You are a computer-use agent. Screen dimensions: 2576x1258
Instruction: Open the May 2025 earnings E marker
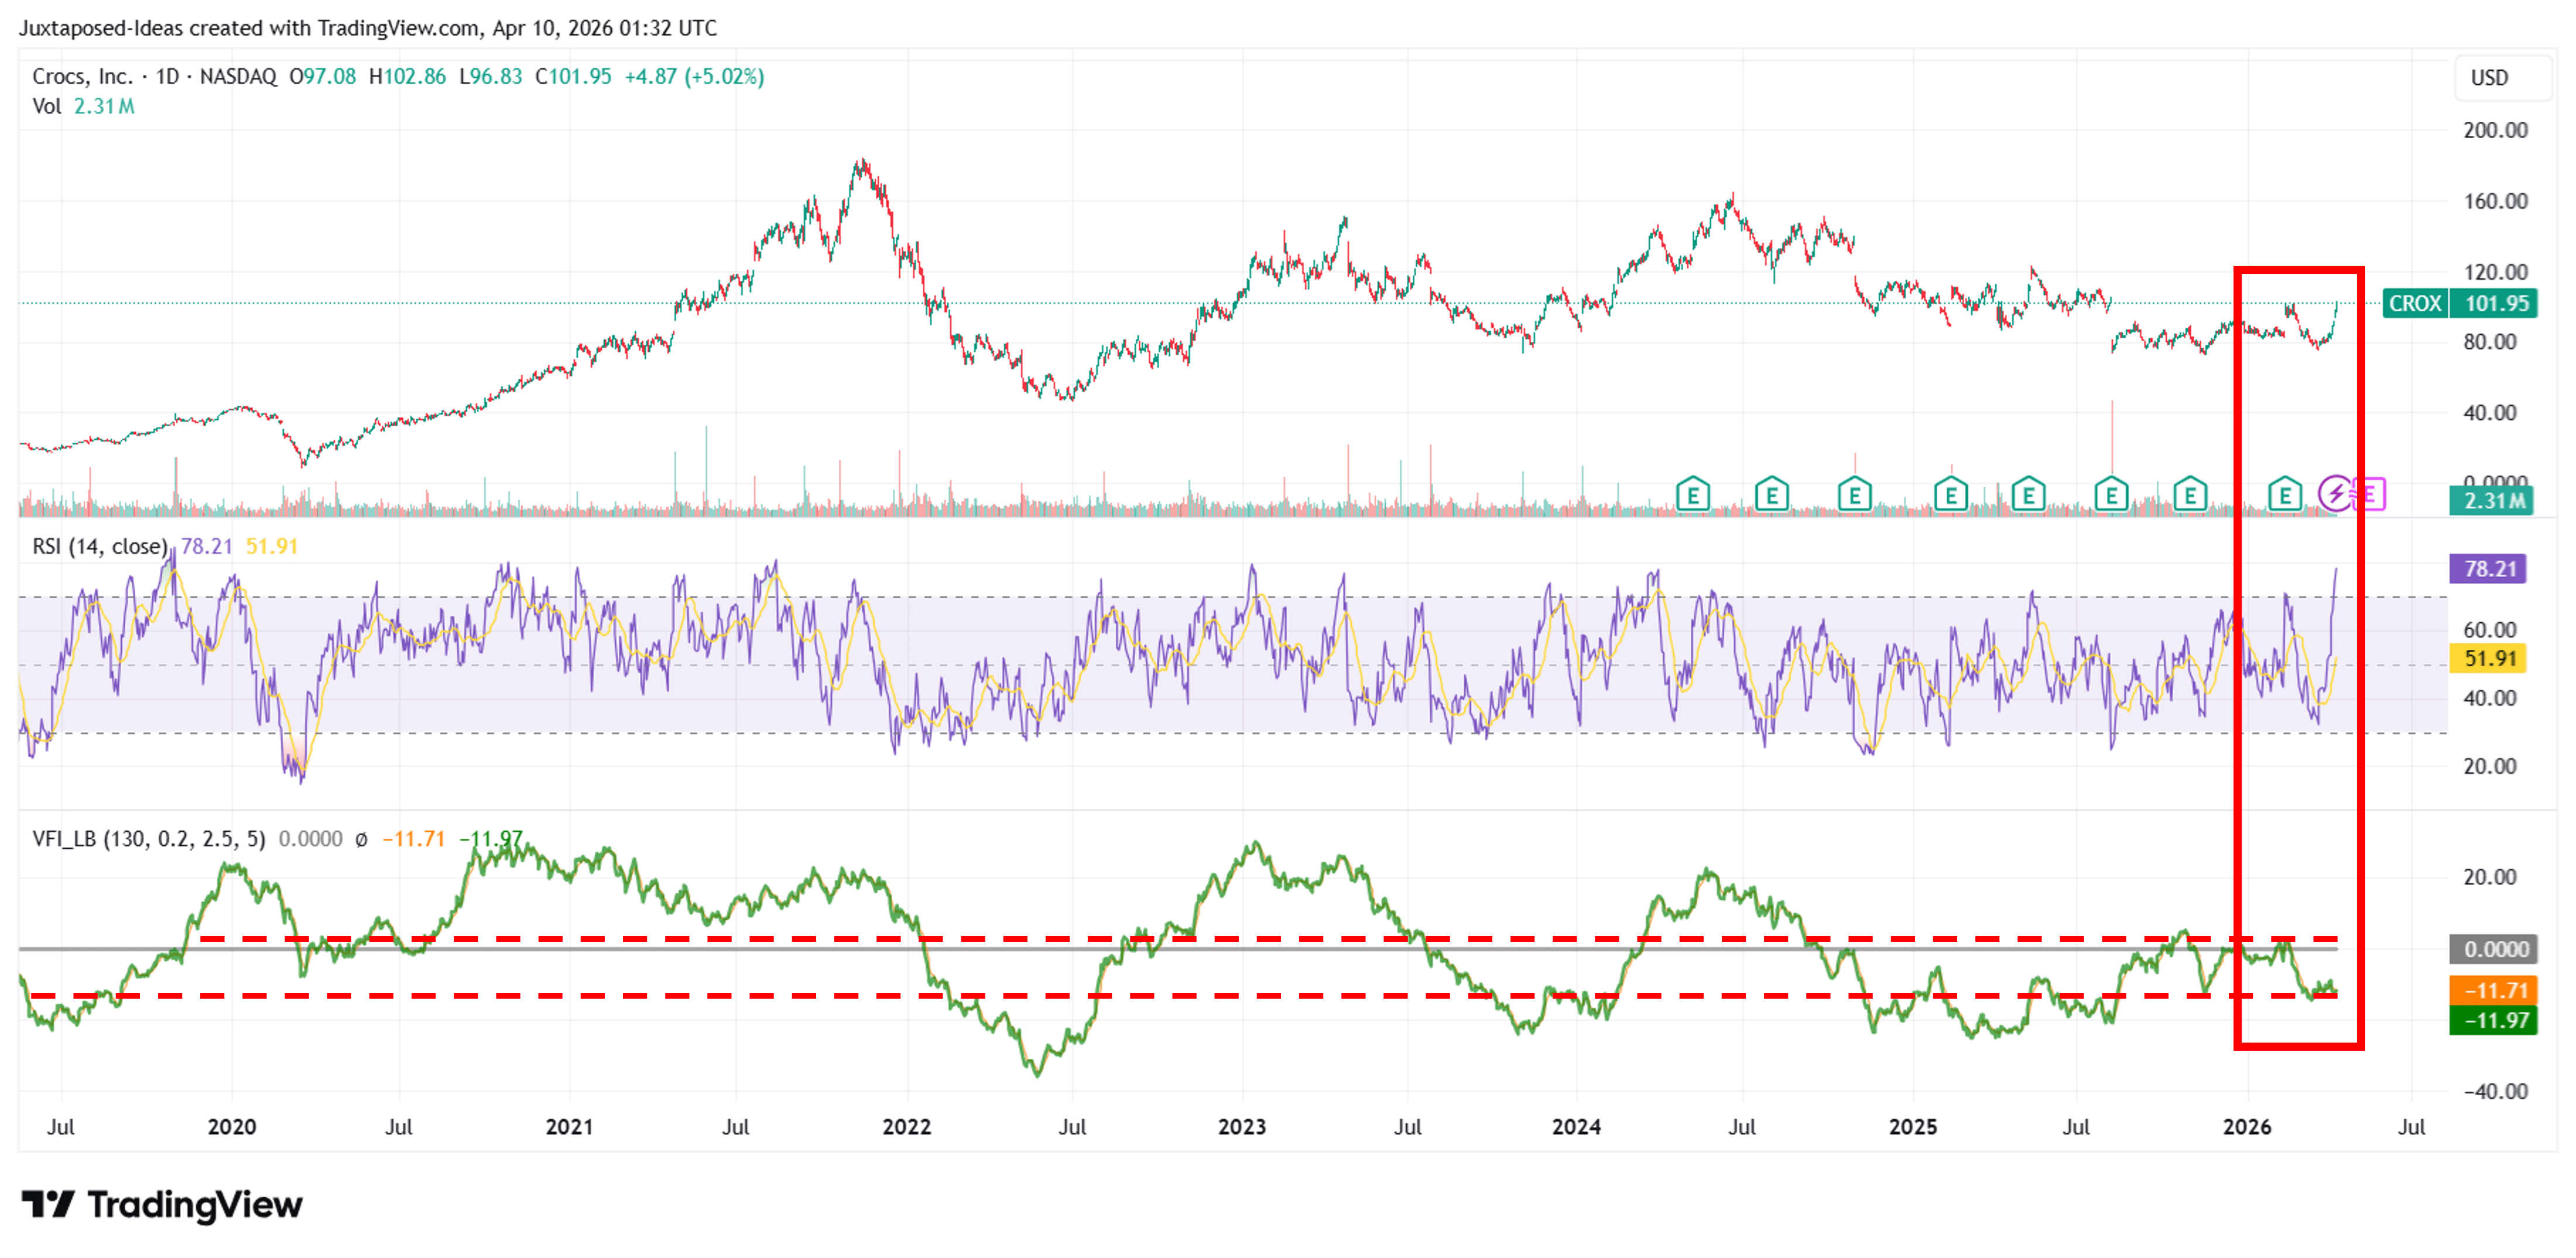(x=2028, y=494)
